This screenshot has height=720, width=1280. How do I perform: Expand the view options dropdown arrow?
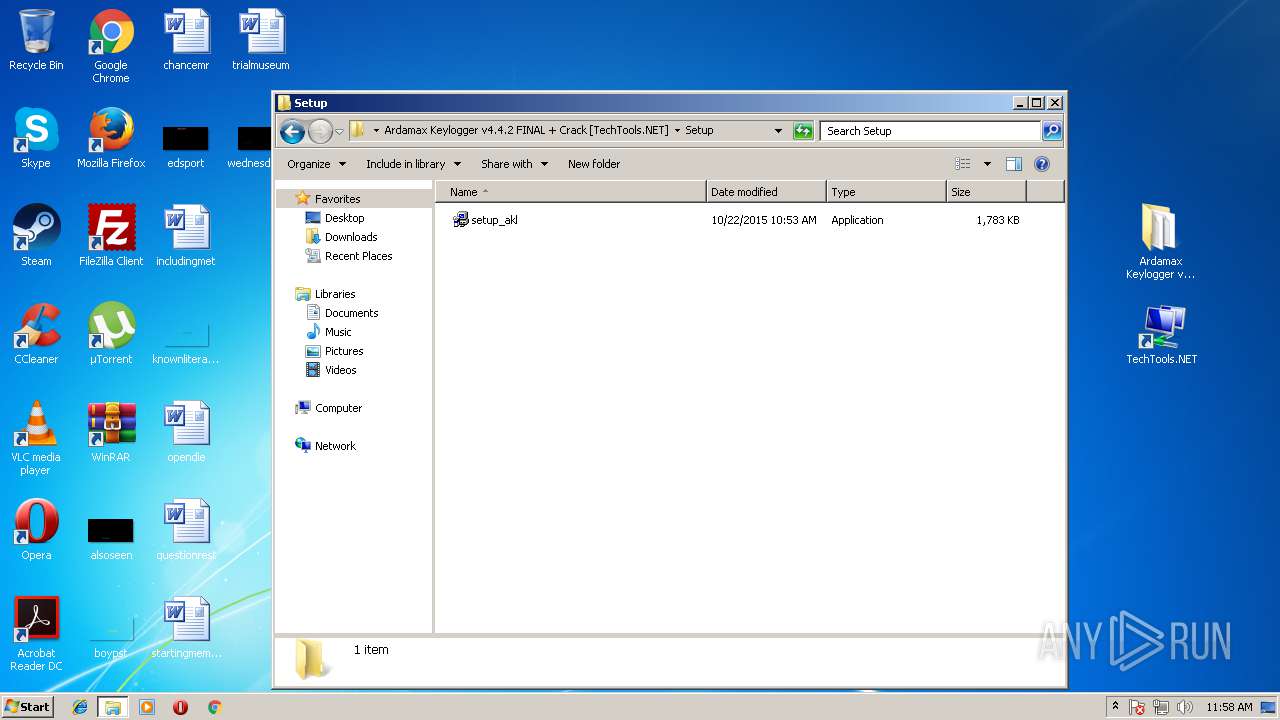coord(987,164)
